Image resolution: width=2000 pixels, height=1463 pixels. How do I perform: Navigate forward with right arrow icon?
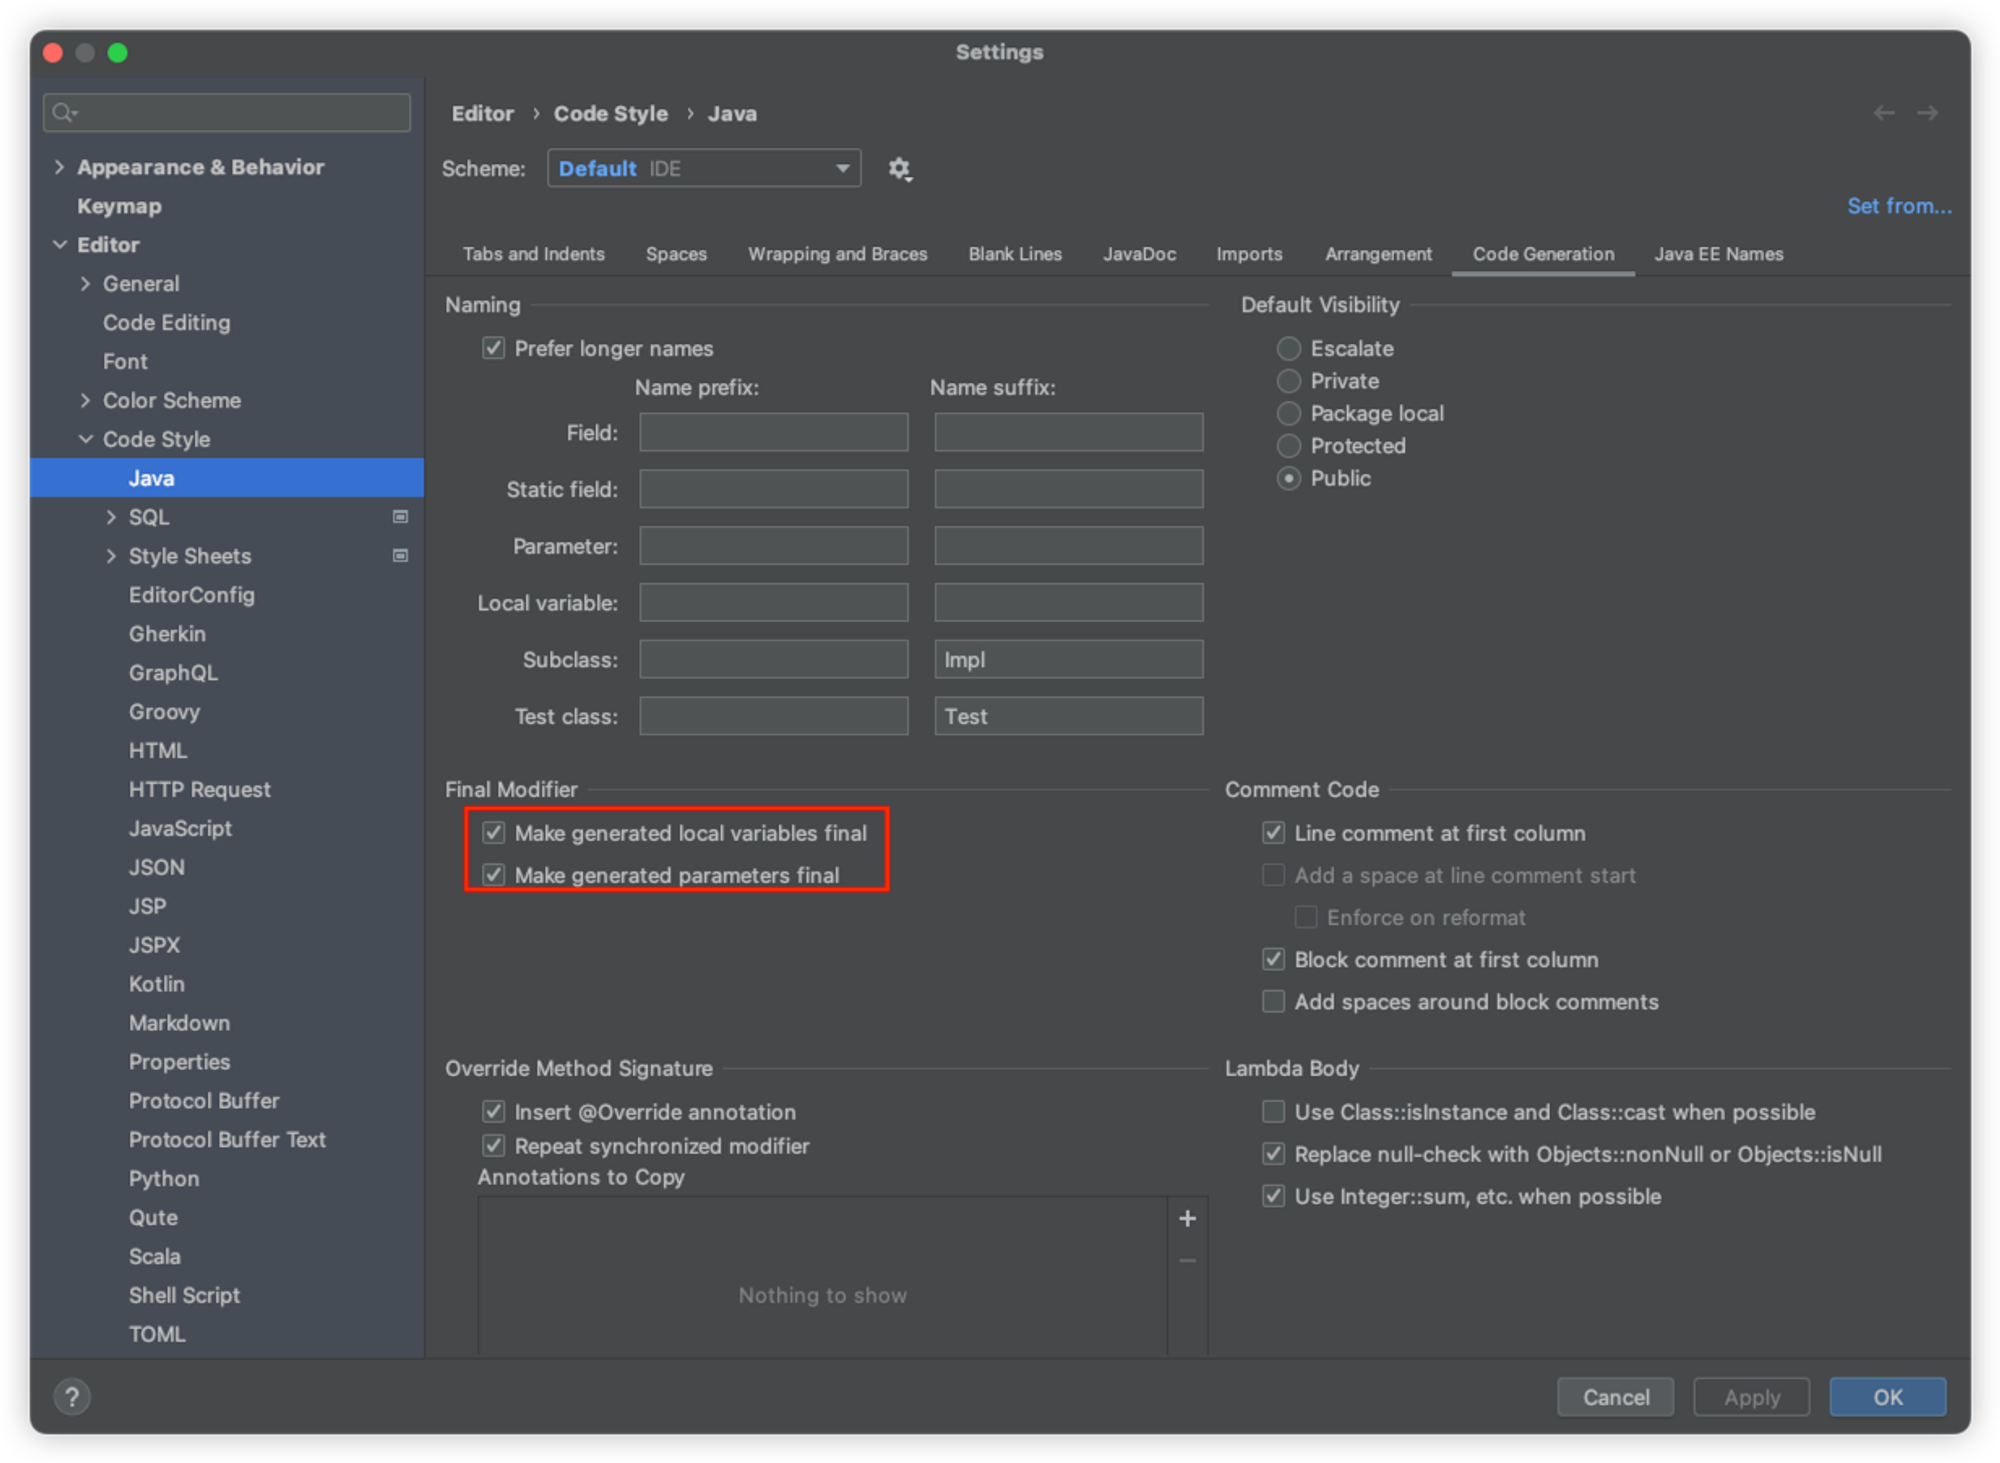[x=1927, y=113]
